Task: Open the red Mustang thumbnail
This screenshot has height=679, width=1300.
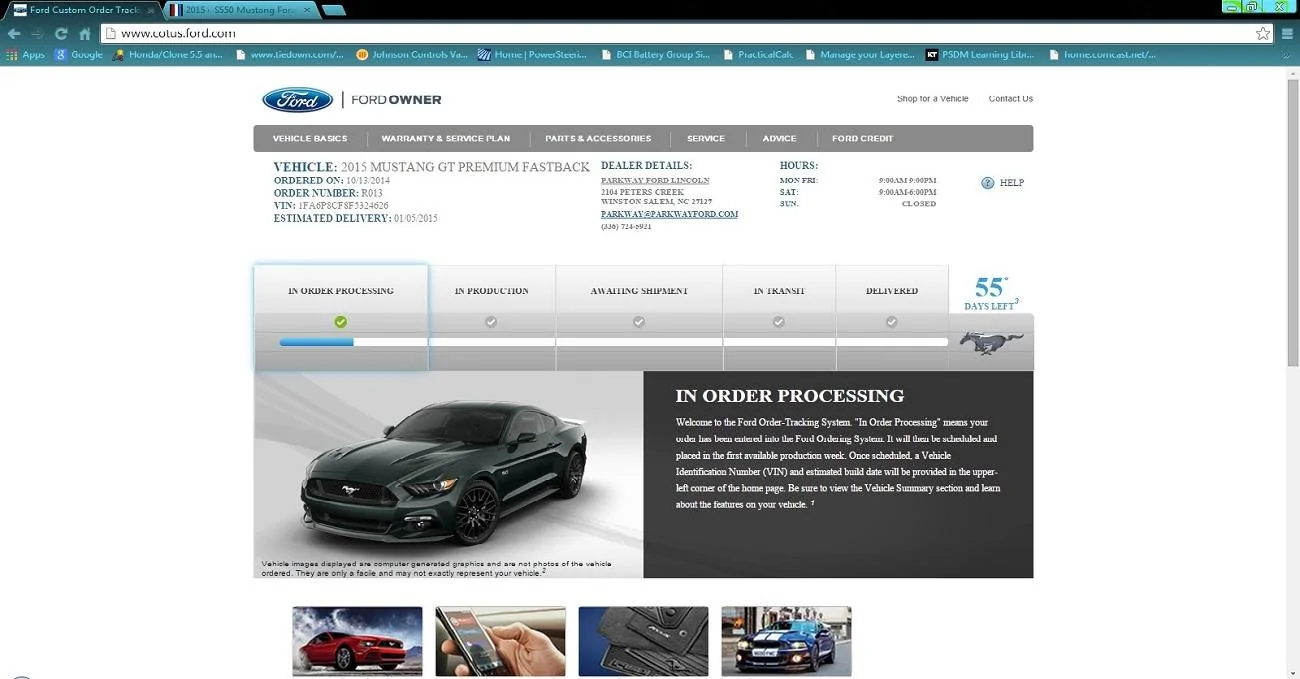Action: point(357,641)
